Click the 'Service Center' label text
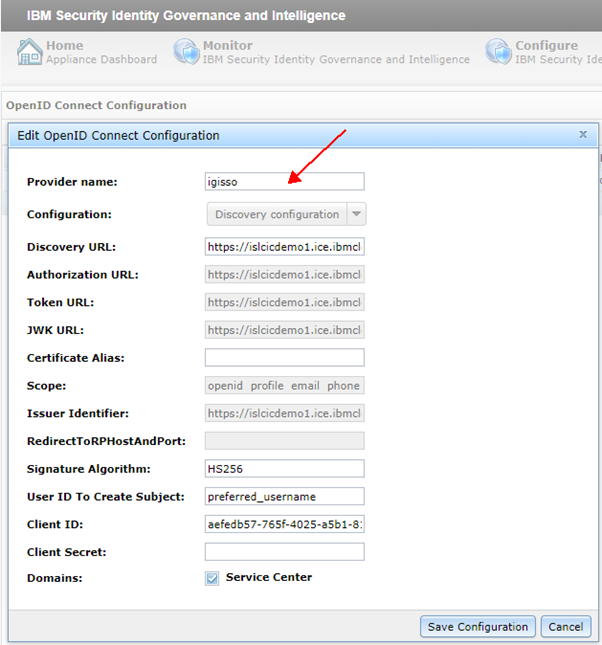 pyautogui.click(x=269, y=577)
